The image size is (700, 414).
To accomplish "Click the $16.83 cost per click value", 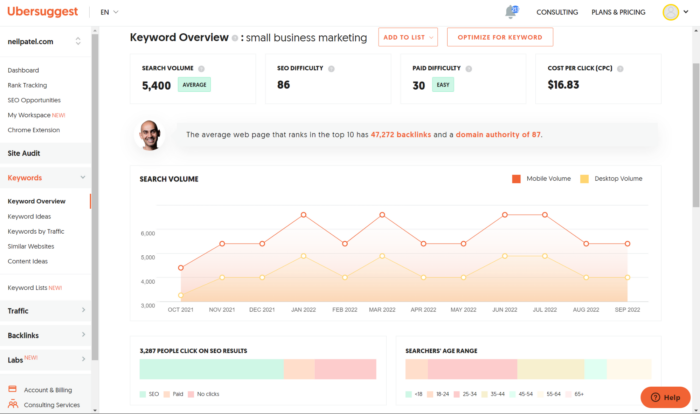I will click(563, 85).
